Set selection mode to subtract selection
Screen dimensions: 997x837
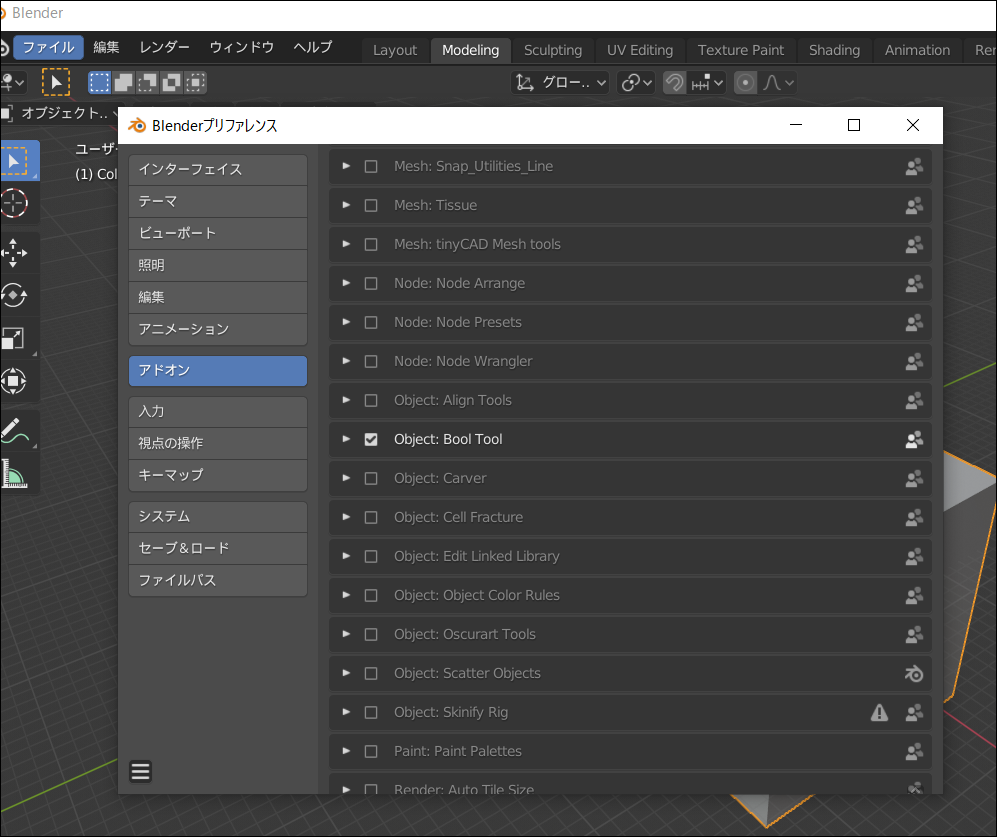pos(148,83)
